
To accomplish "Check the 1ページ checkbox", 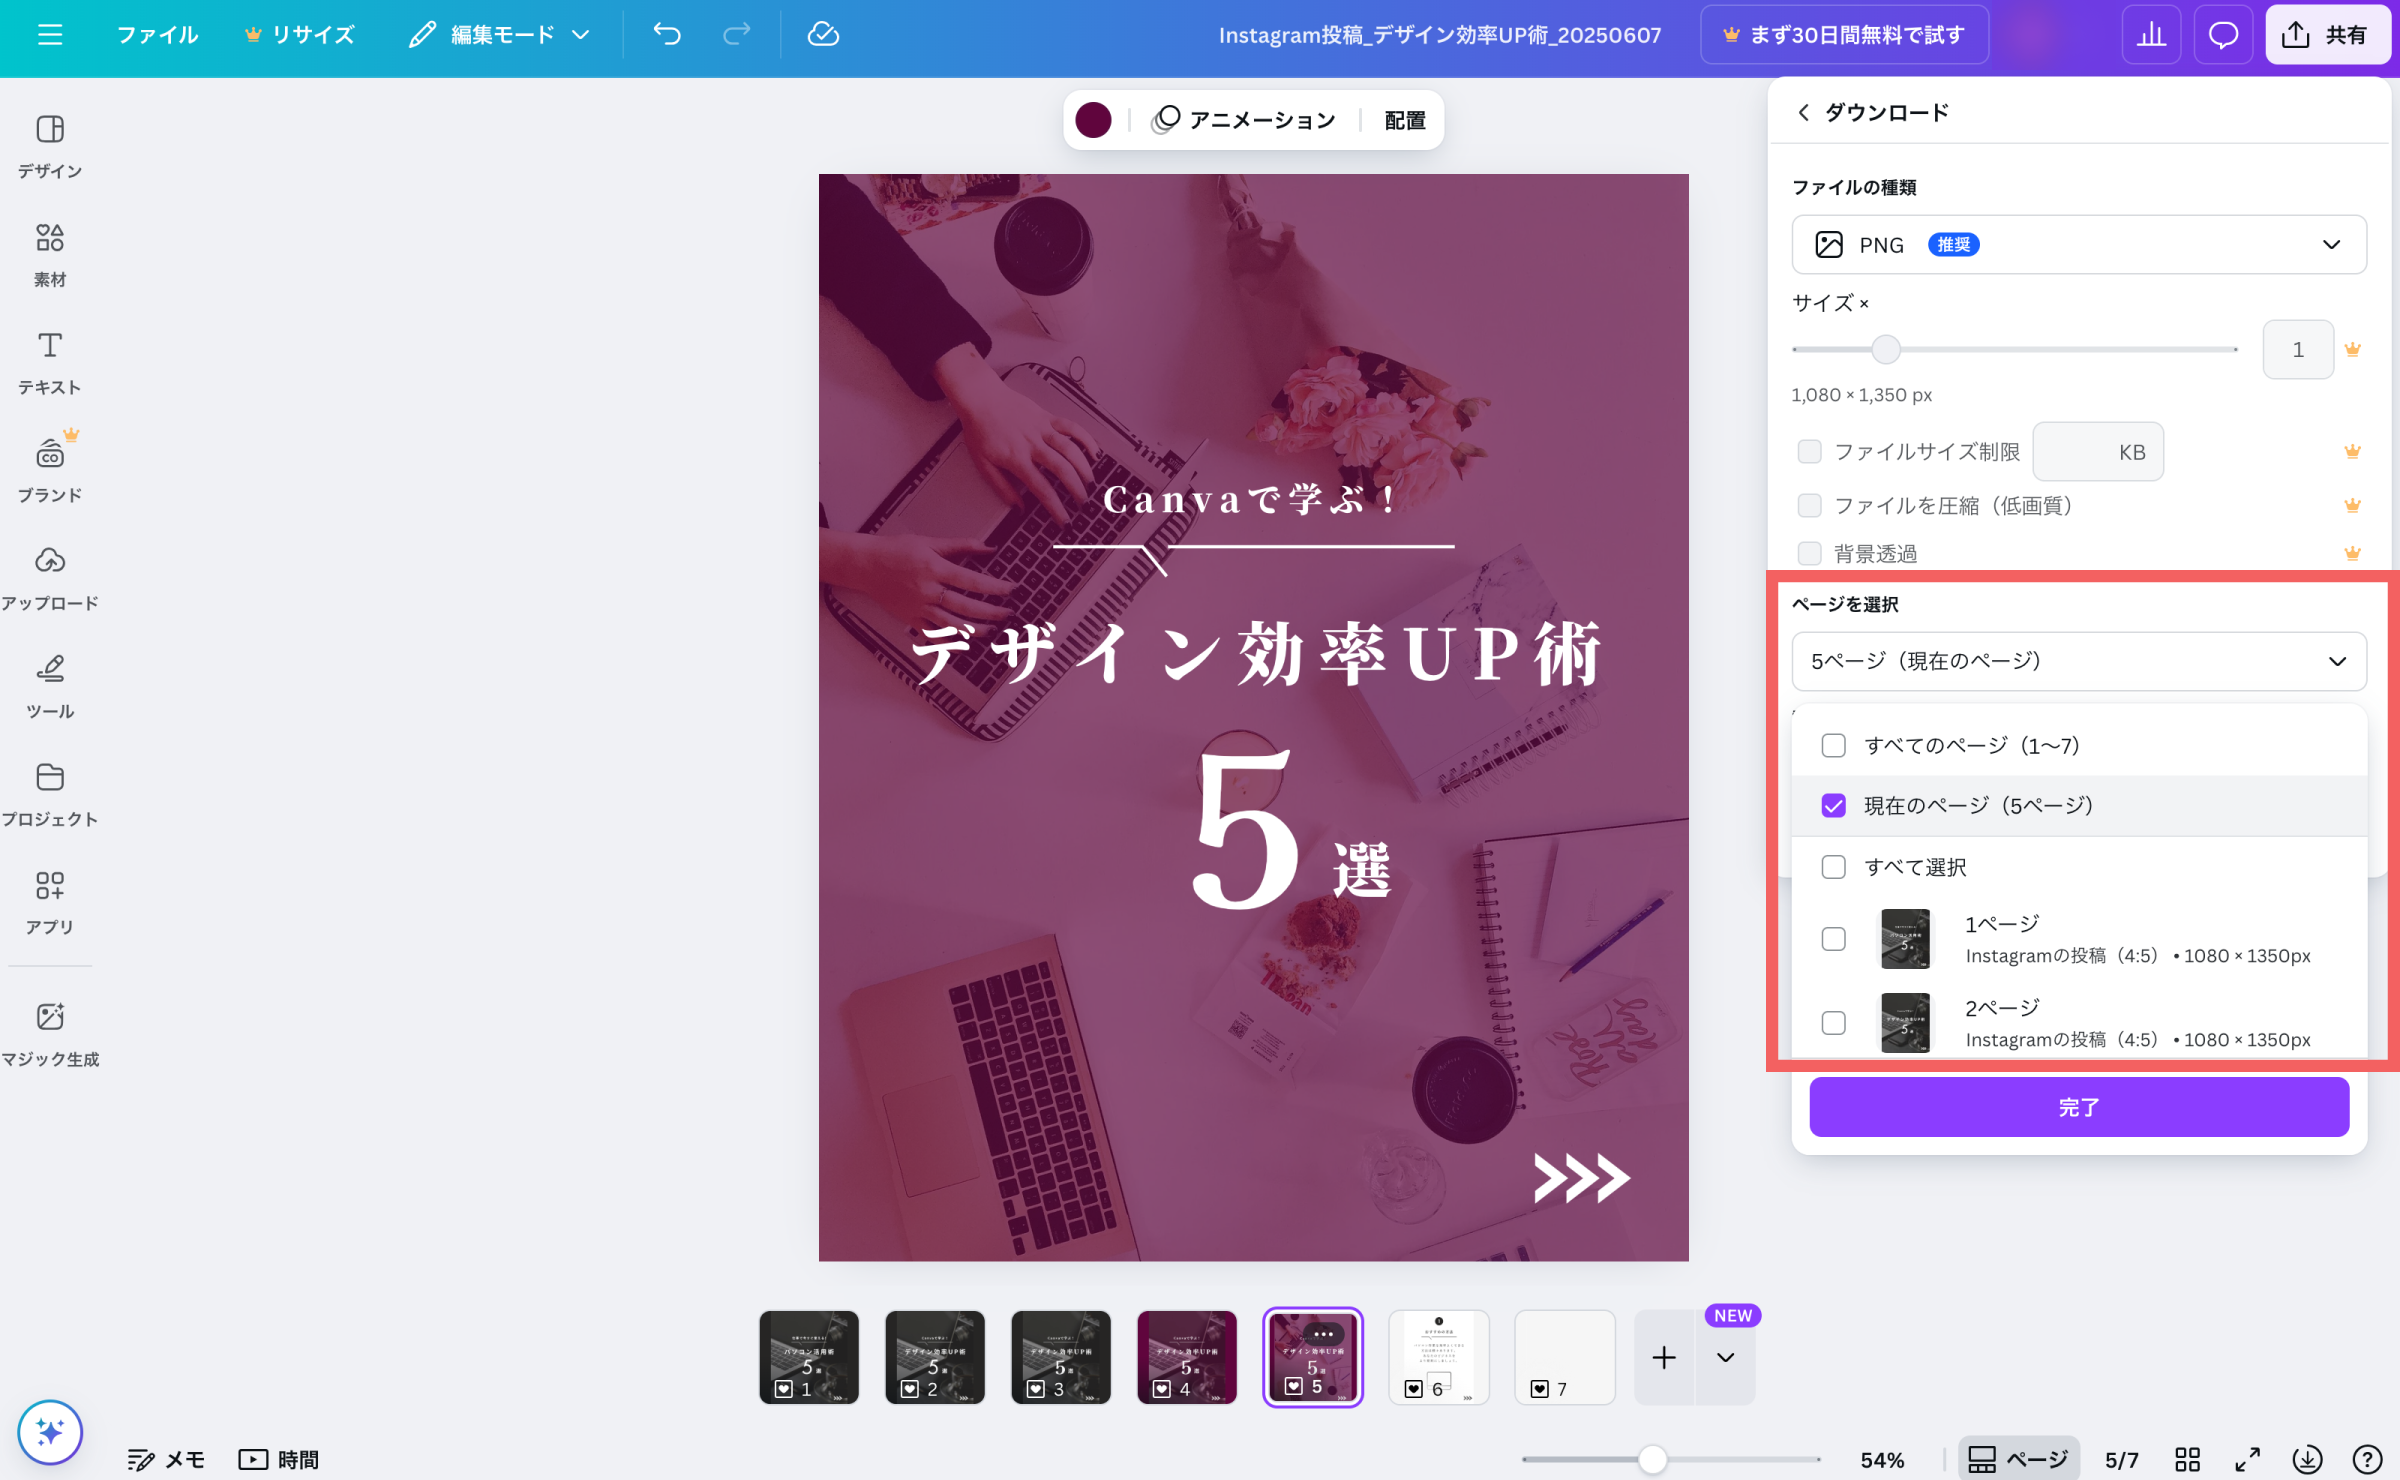I will (x=1833, y=938).
